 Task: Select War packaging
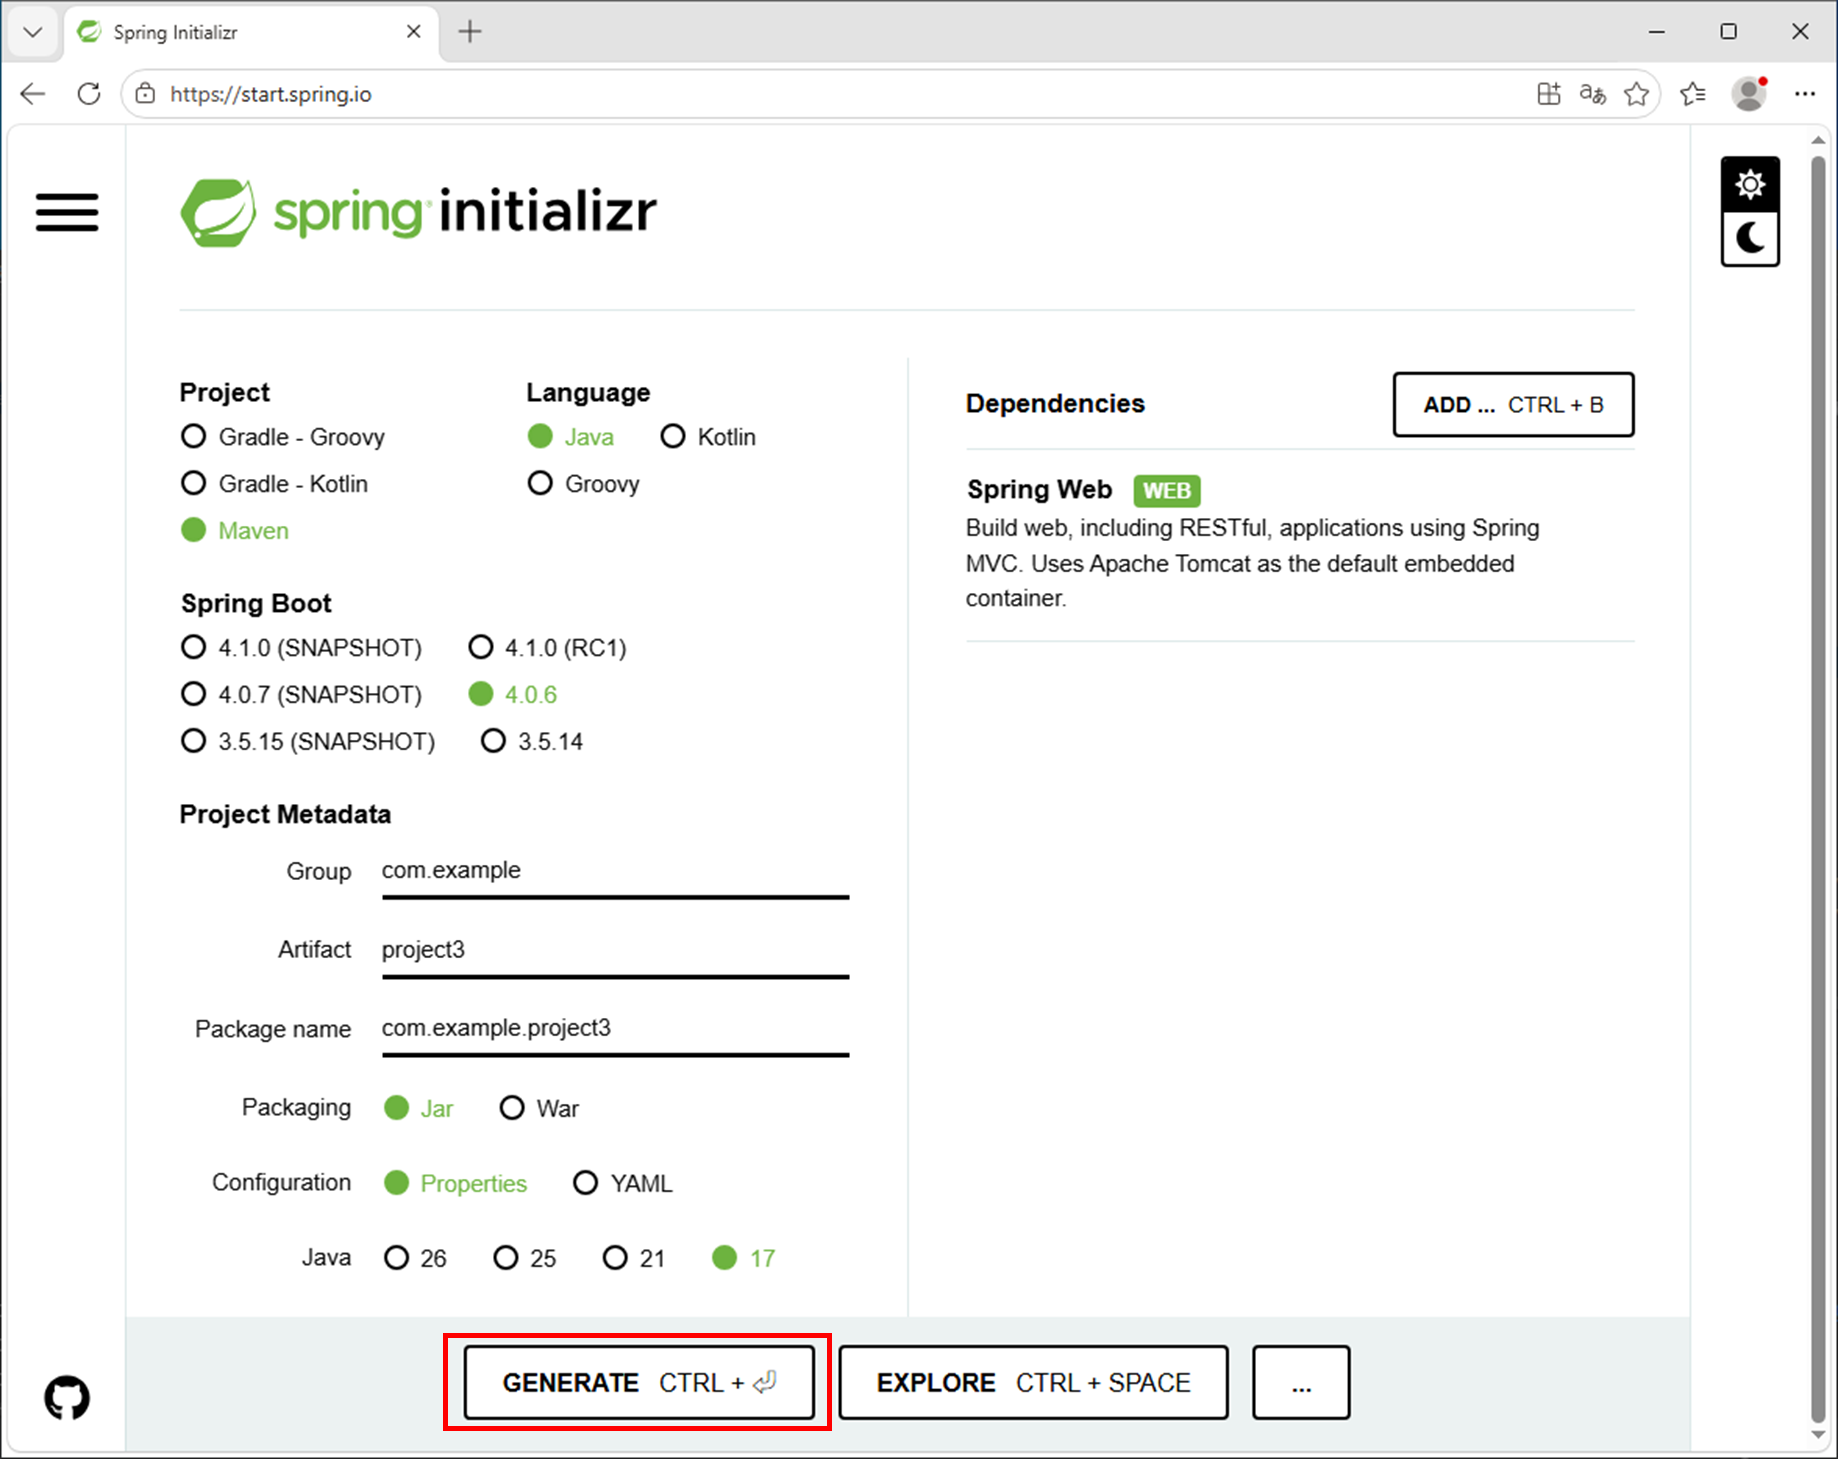click(x=539, y=1108)
